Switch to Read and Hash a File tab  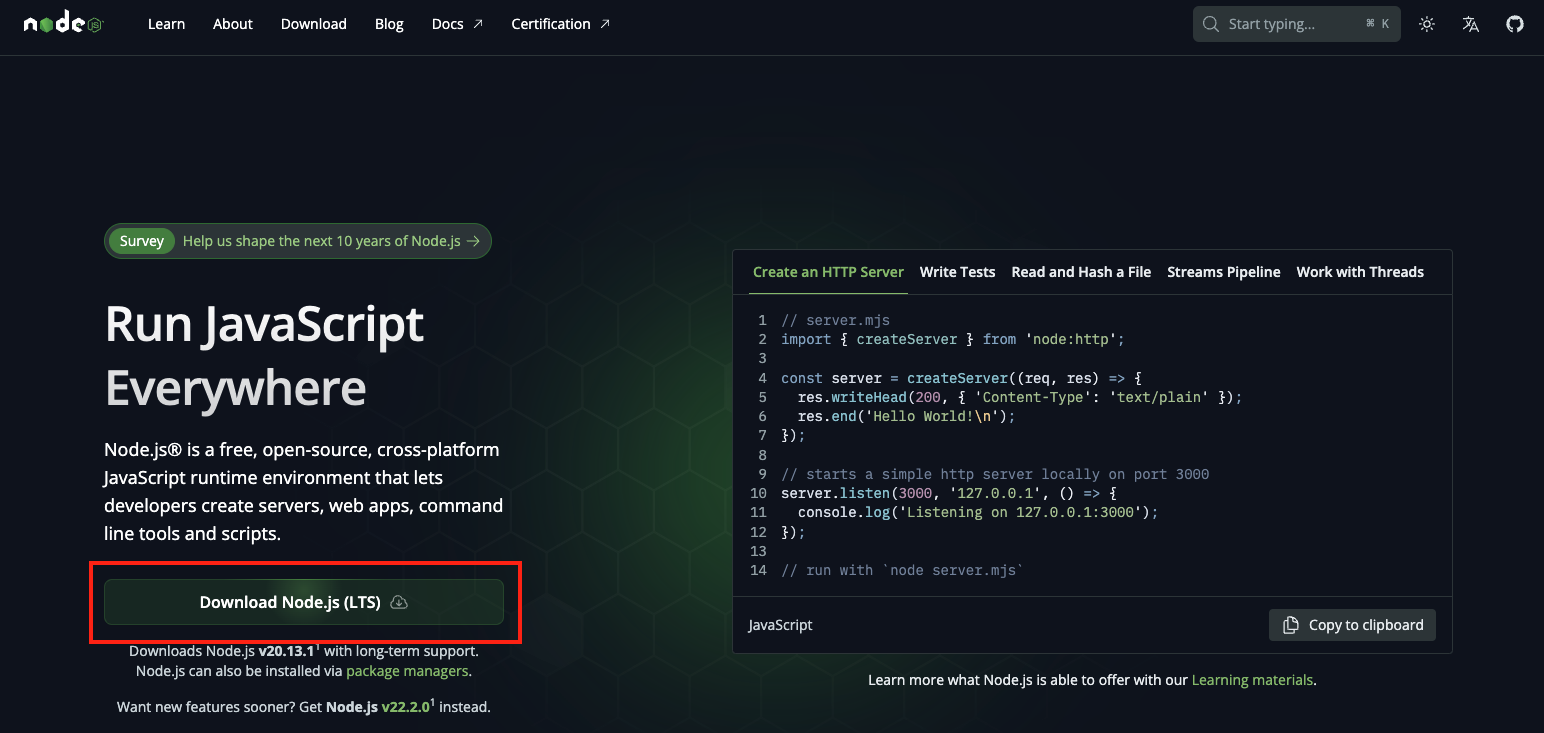pos(1081,272)
